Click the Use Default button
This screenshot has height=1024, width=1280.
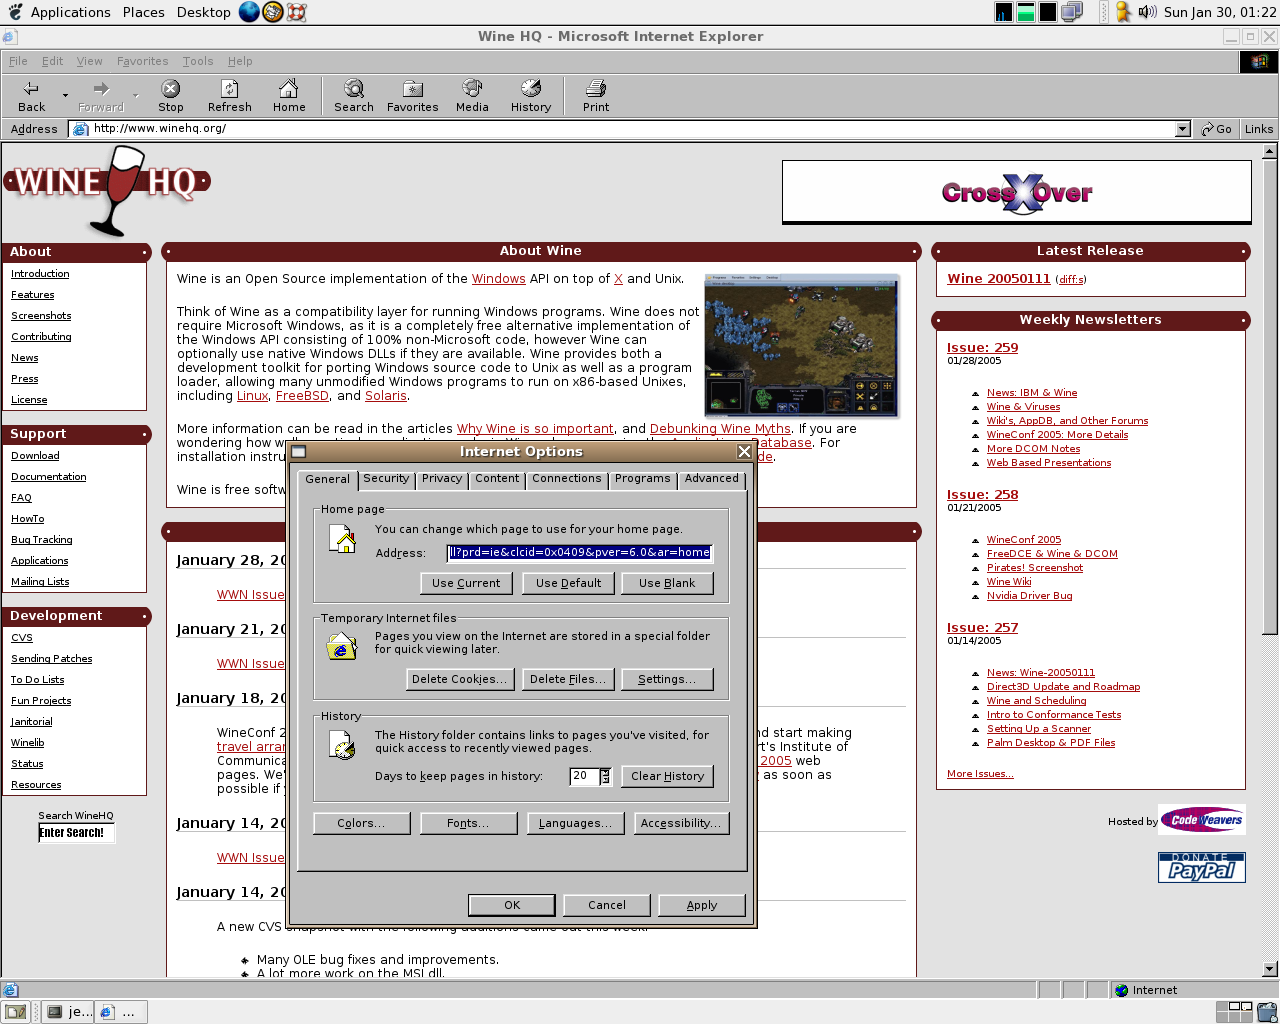(568, 583)
